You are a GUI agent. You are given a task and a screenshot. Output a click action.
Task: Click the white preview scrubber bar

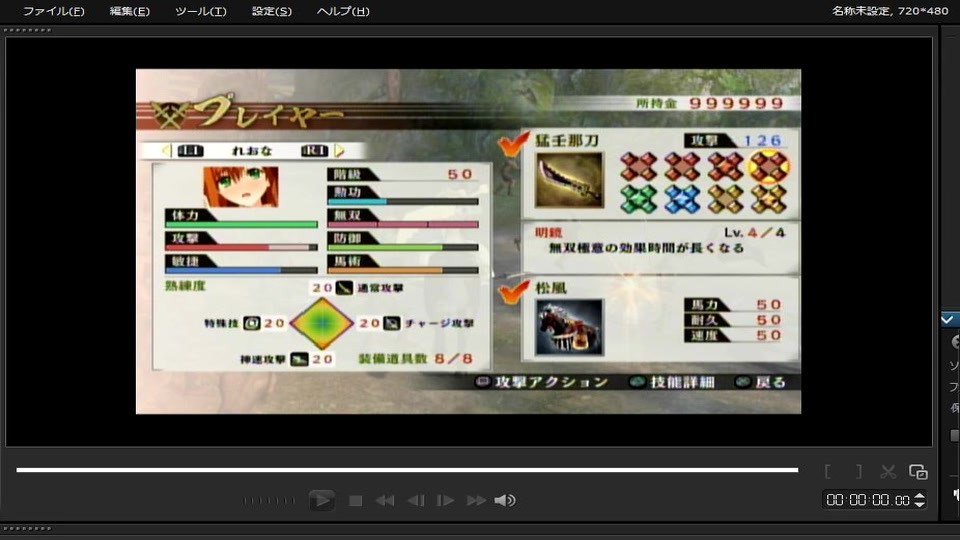(x=407, y=470)
